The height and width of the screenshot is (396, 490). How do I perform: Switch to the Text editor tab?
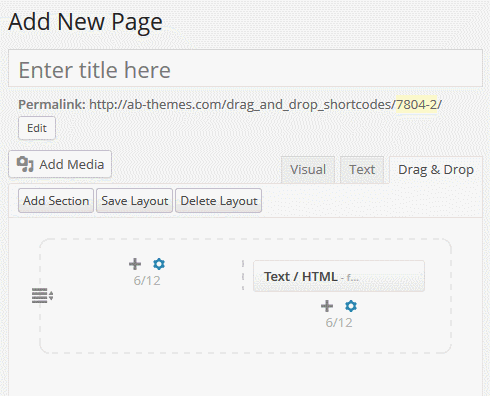coord(362,170)
